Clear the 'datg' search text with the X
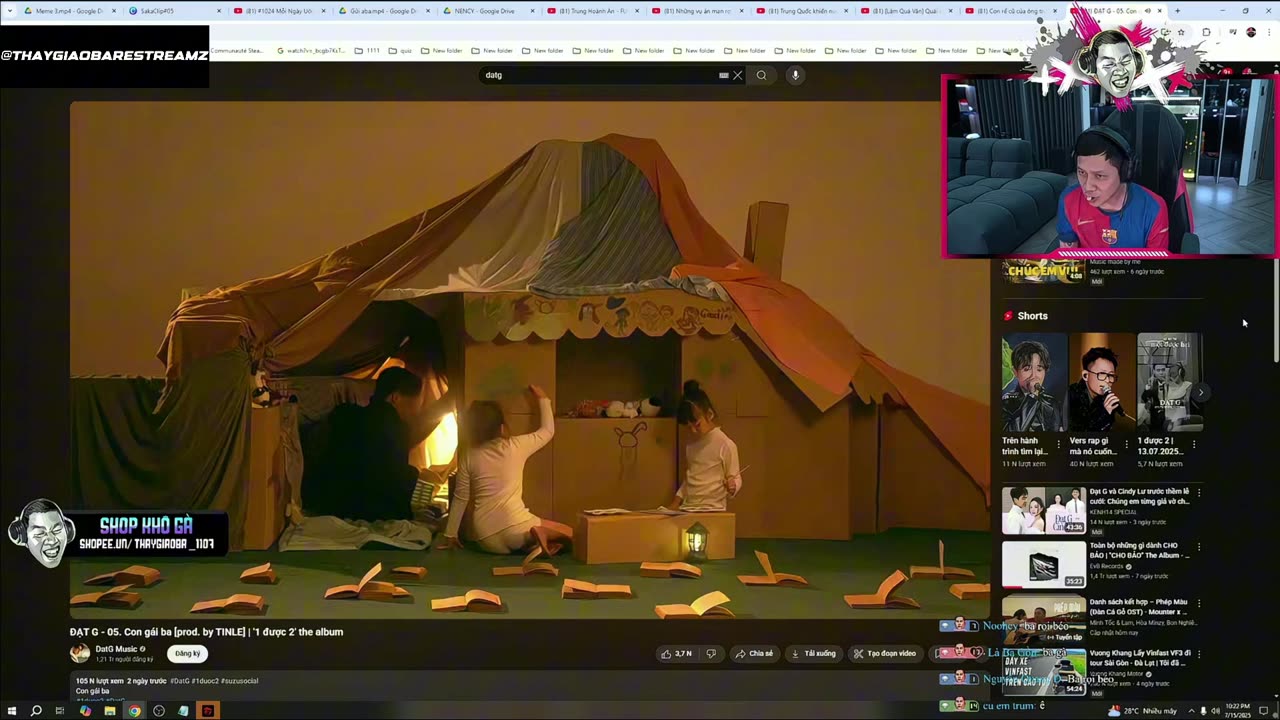The height and width of the screenshot is (720, 1280). (x=738, y=75)
